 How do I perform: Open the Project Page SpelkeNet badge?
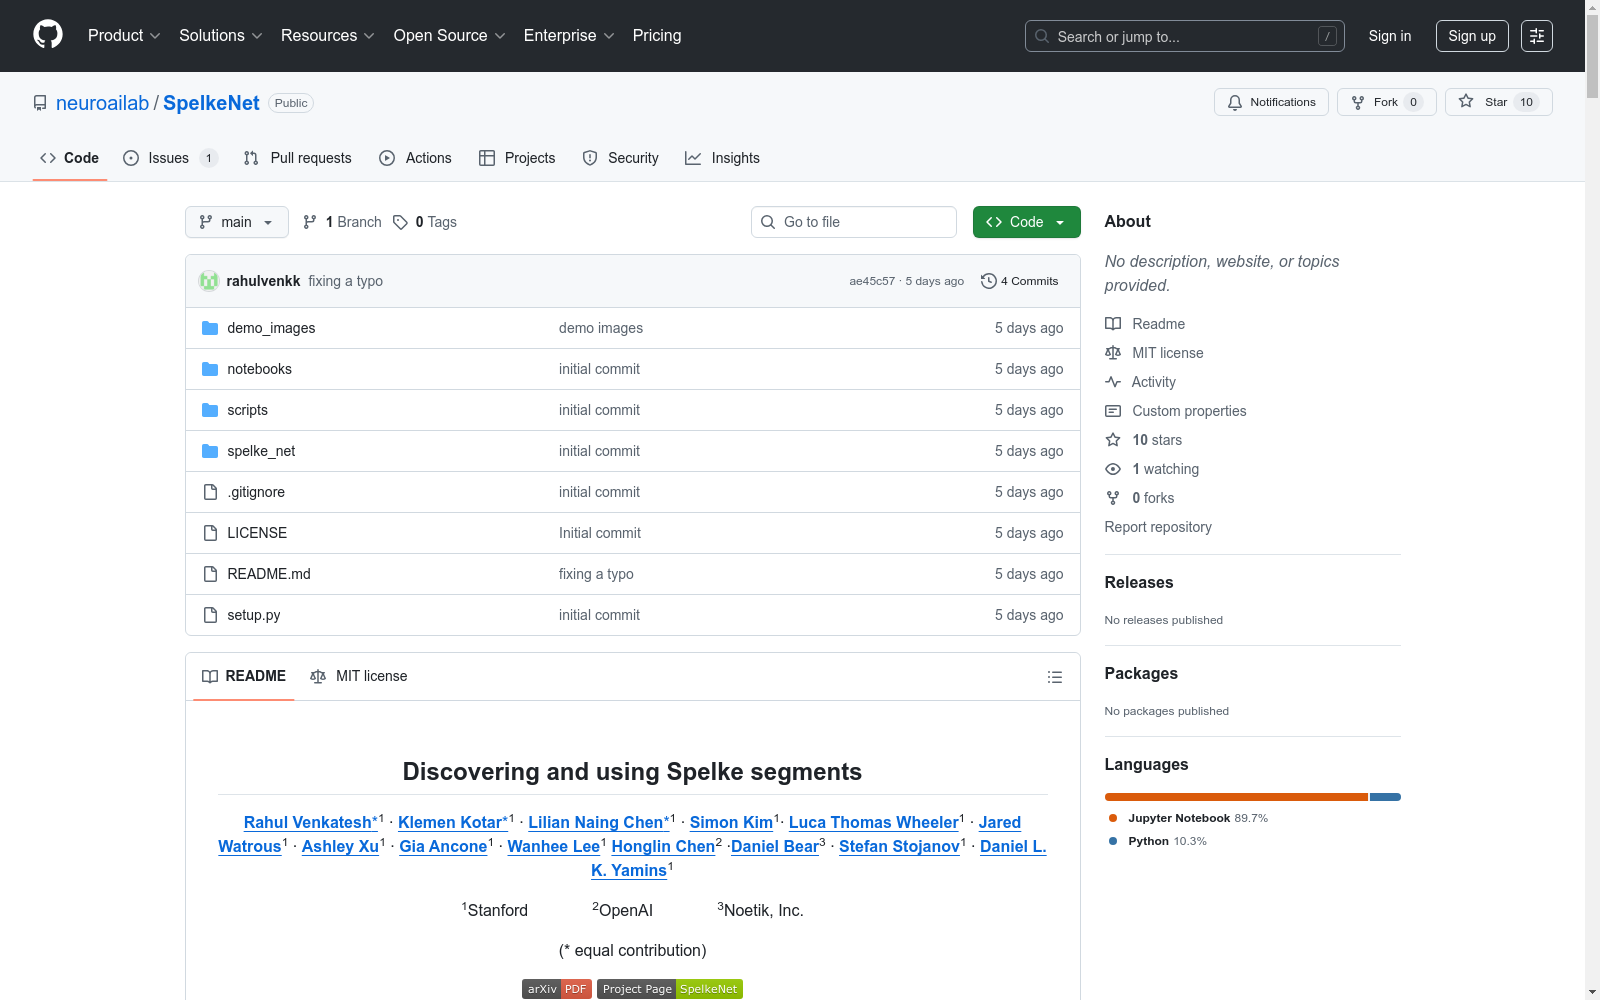pos(670,989)
